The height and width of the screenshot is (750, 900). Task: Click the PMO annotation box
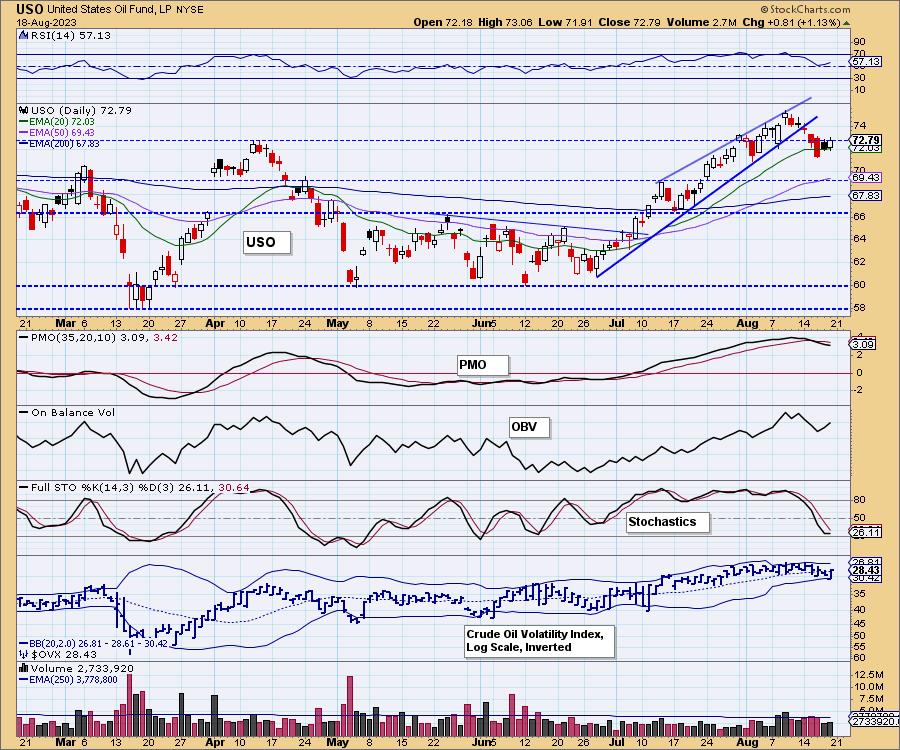[483, 365]
